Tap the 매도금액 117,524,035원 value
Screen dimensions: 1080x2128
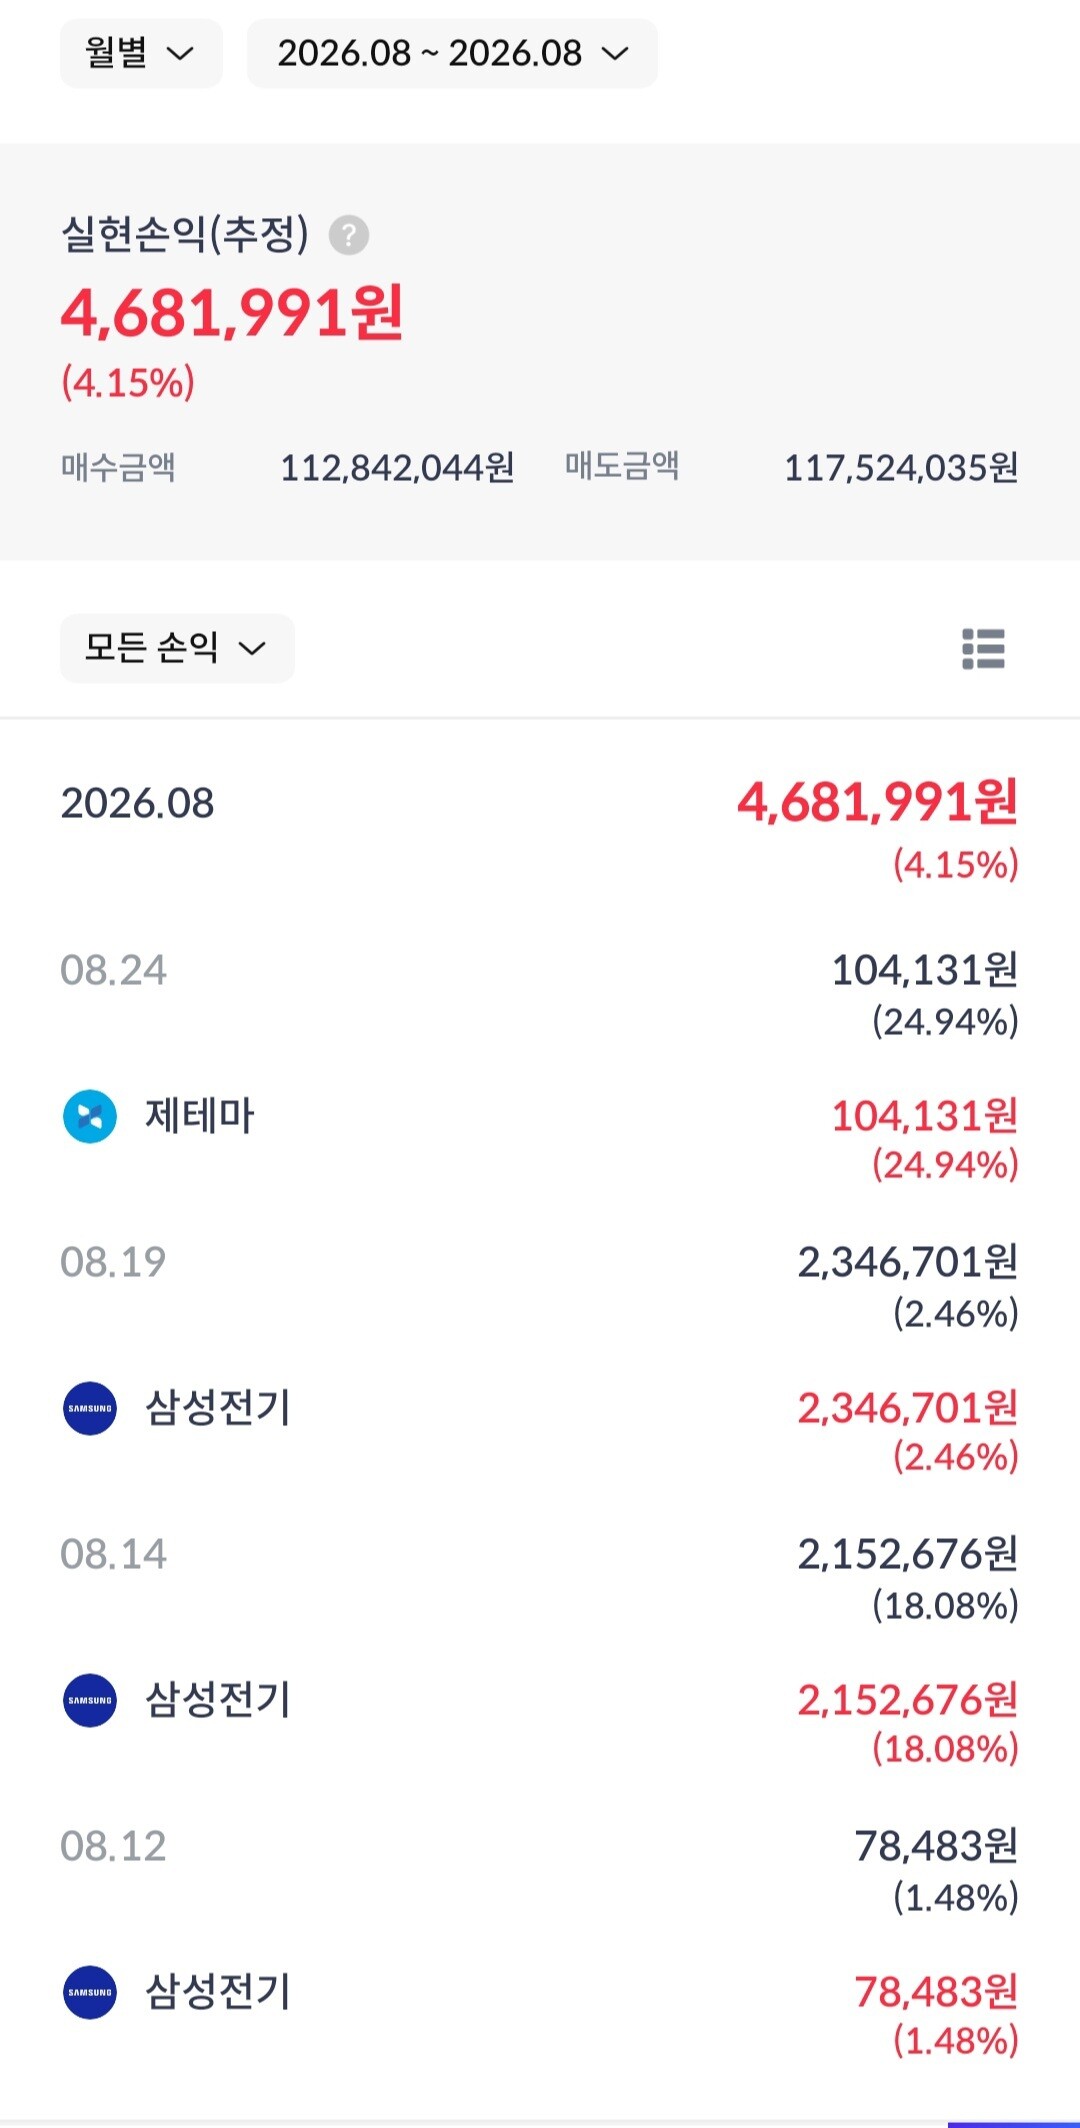tap(901, 468)
